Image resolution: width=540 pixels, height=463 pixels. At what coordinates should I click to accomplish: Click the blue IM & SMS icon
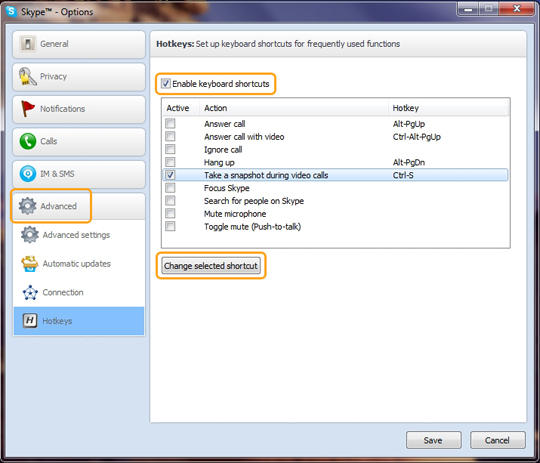(x=28, y=173)
